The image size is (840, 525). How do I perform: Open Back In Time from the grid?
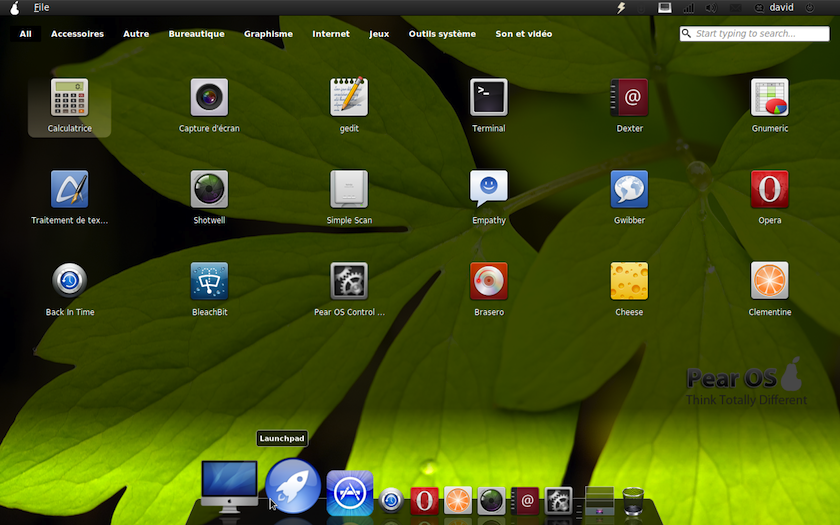(70, 280)
